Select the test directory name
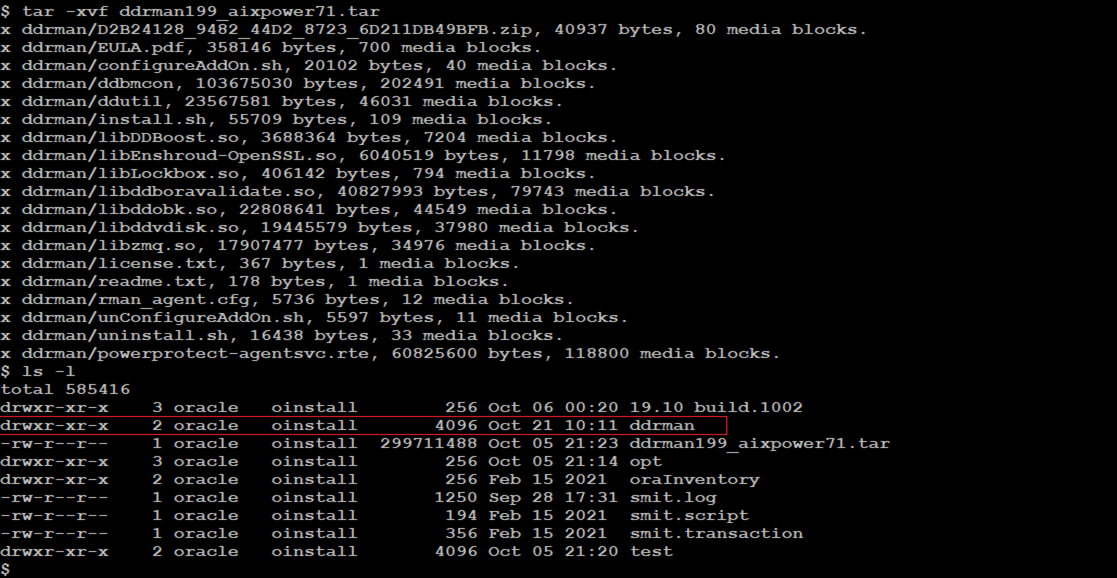1117x578 pixels. click(651, 552)
